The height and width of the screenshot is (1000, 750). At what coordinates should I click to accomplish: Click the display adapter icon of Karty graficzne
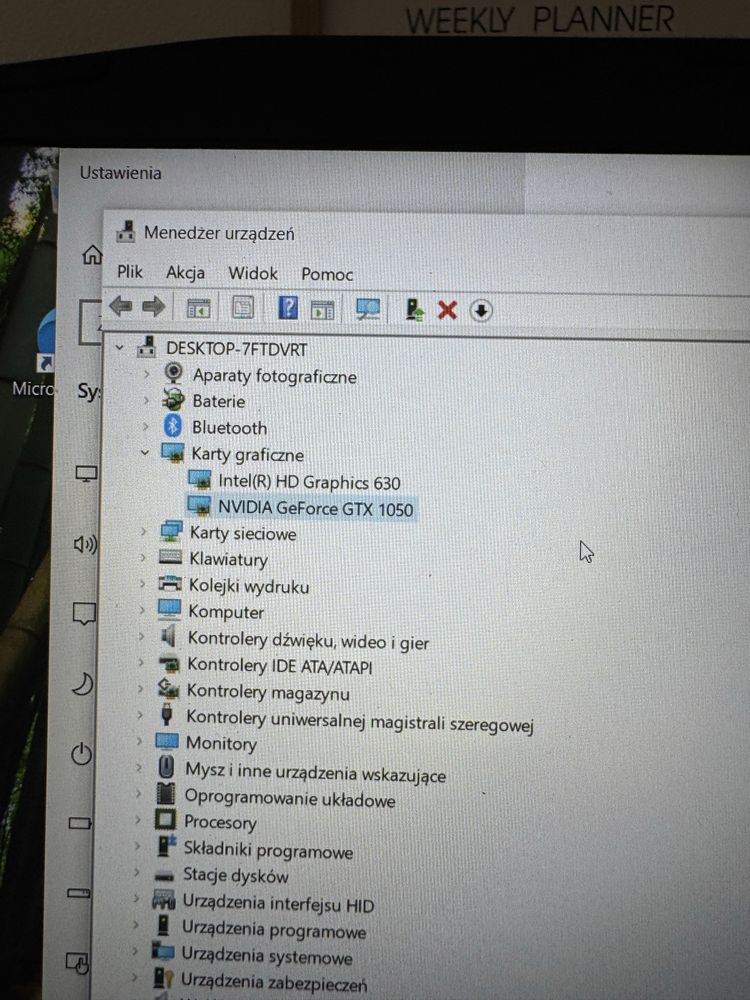(173, 452)
